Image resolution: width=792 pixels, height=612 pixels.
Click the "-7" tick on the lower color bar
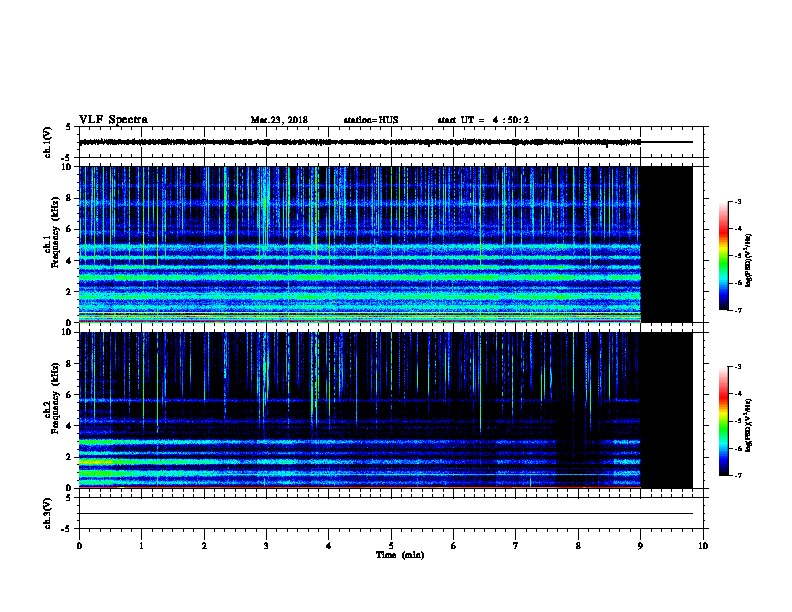[x=737, y=475]
